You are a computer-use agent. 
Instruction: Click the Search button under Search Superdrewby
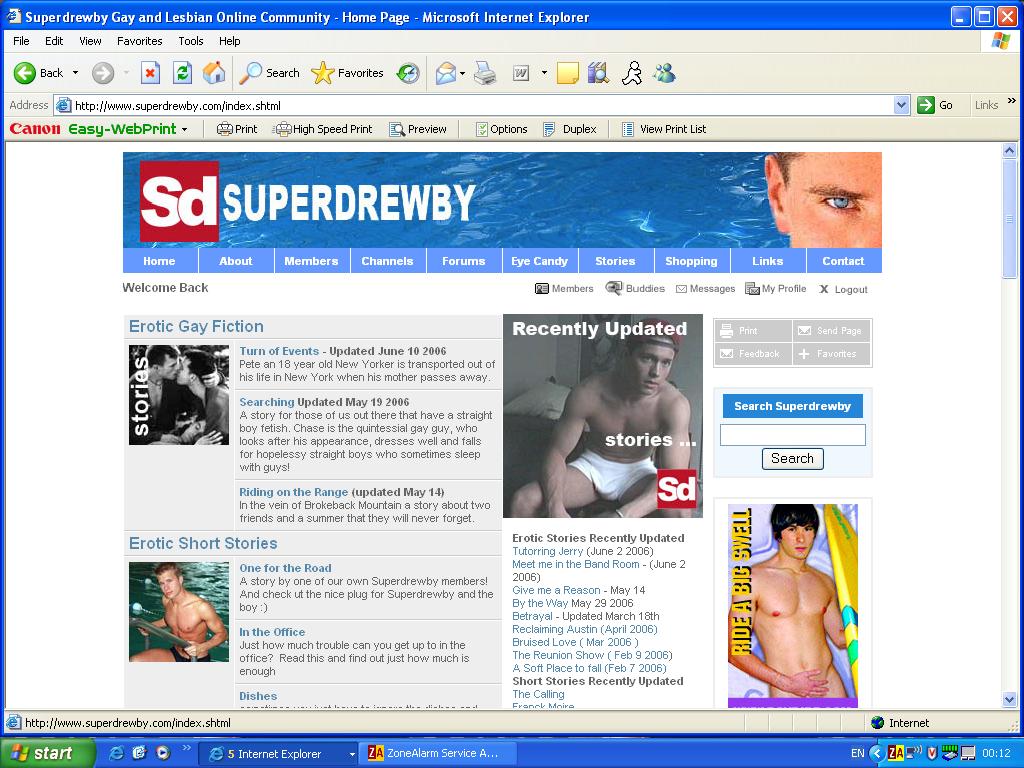(792, 458)
